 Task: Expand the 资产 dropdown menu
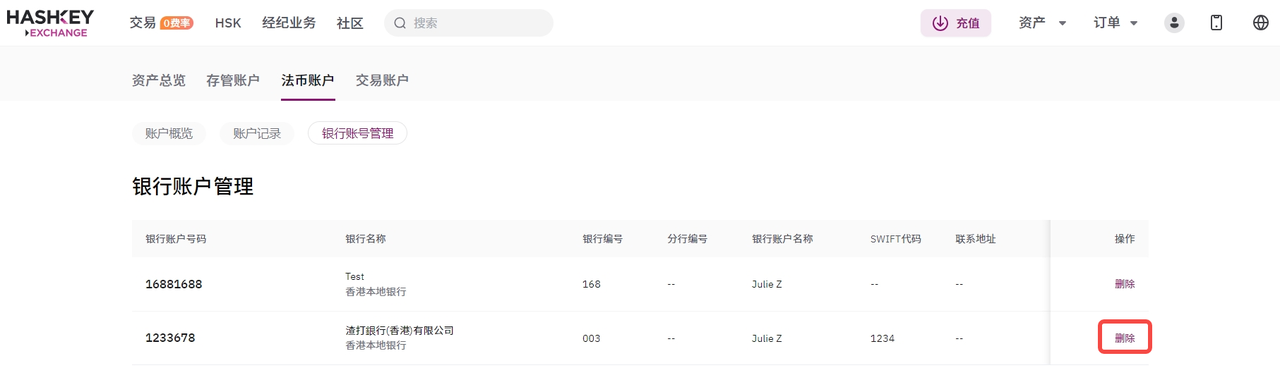click(1043, 23)
